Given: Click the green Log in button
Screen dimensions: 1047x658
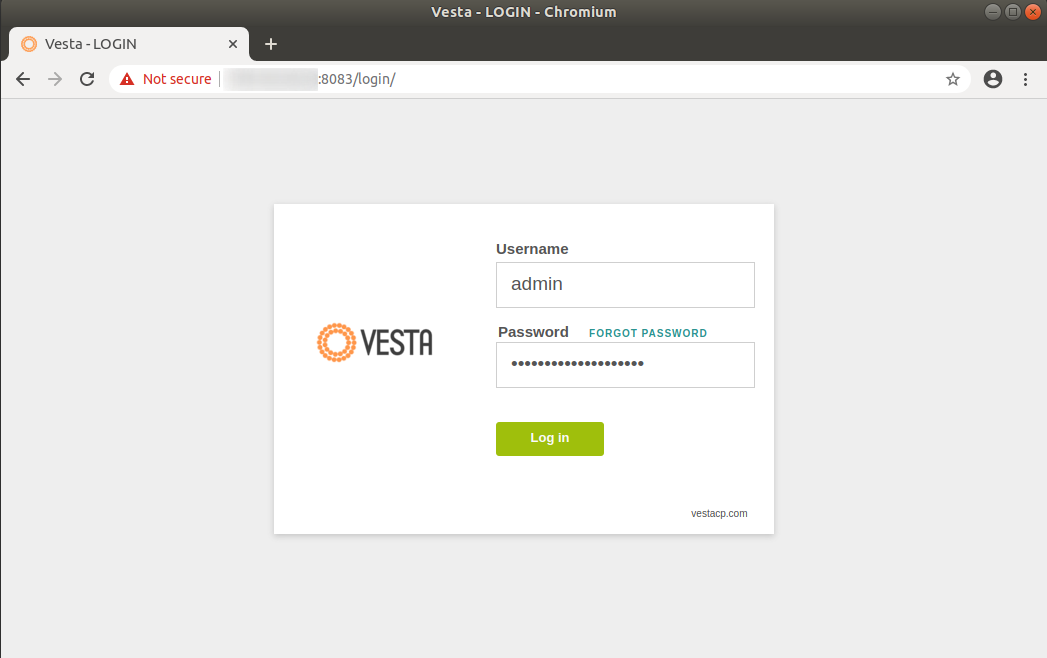Looking at the screenshot, I should 550,439.
